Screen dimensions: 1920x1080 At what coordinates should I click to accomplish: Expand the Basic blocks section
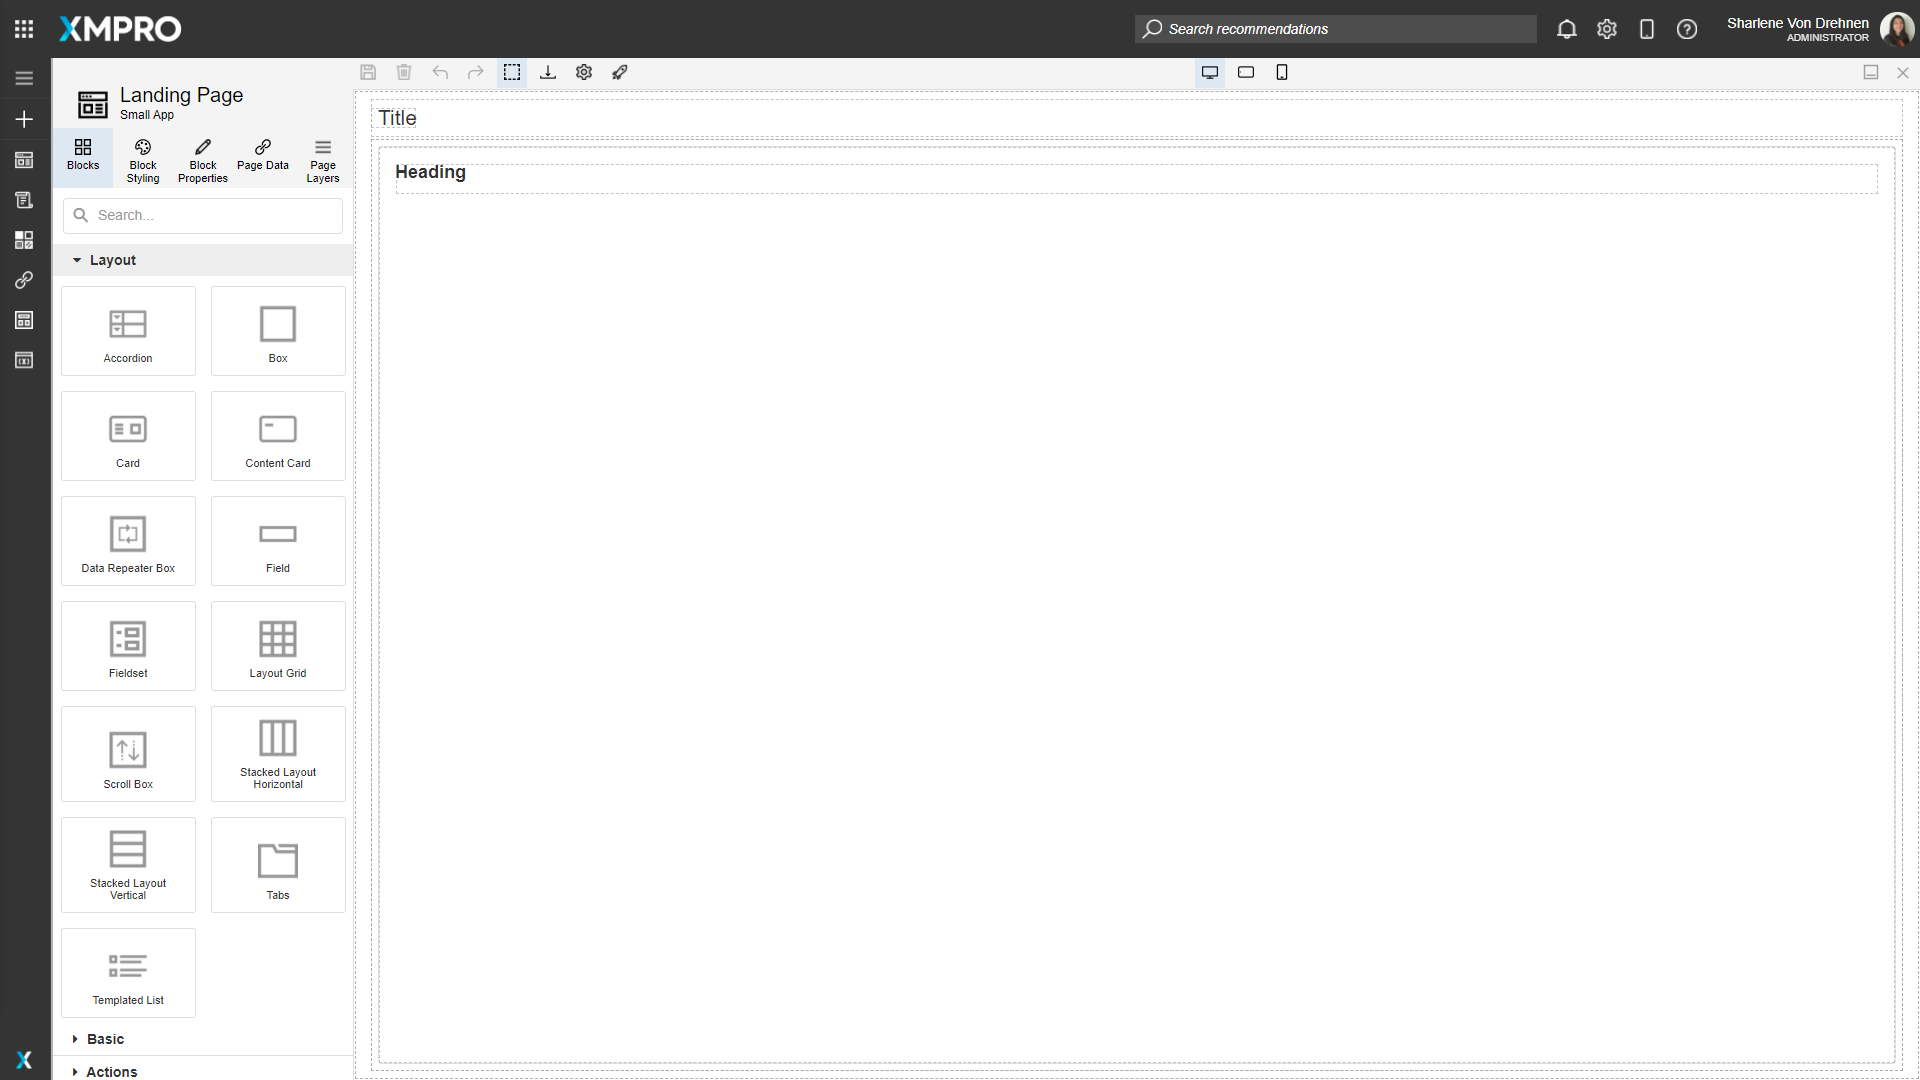104,1039
